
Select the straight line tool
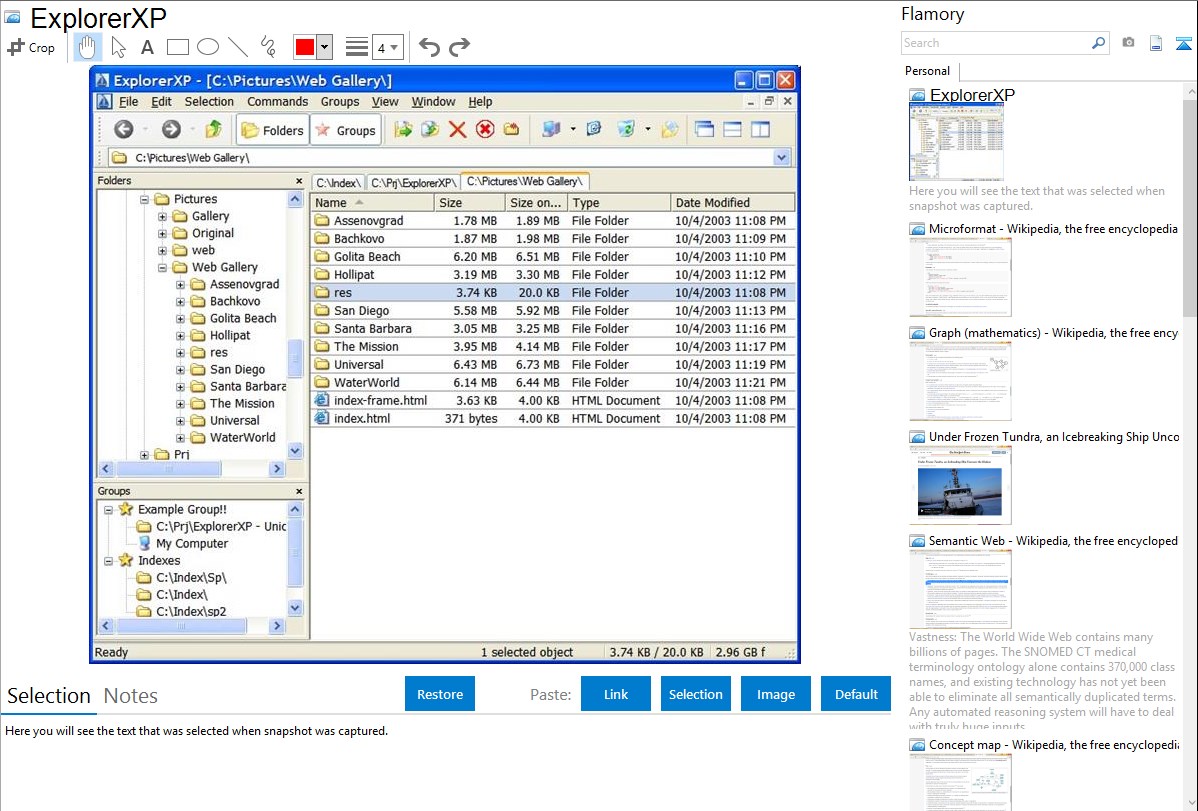point(238,47)
